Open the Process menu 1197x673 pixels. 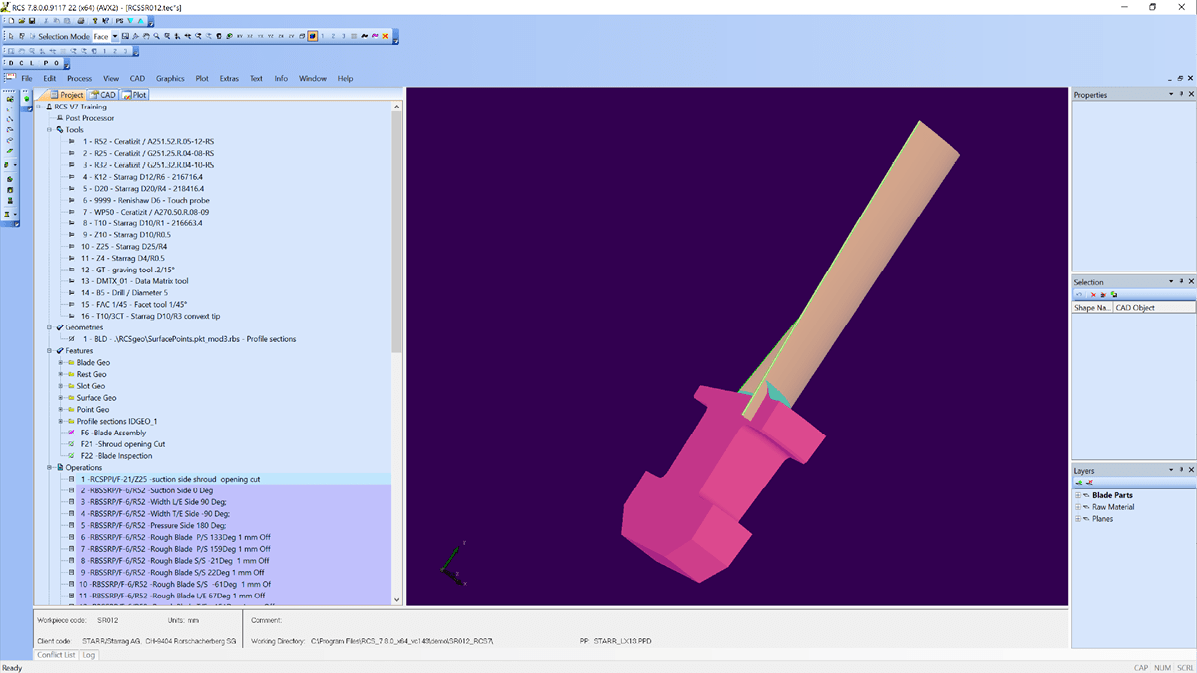79,78
